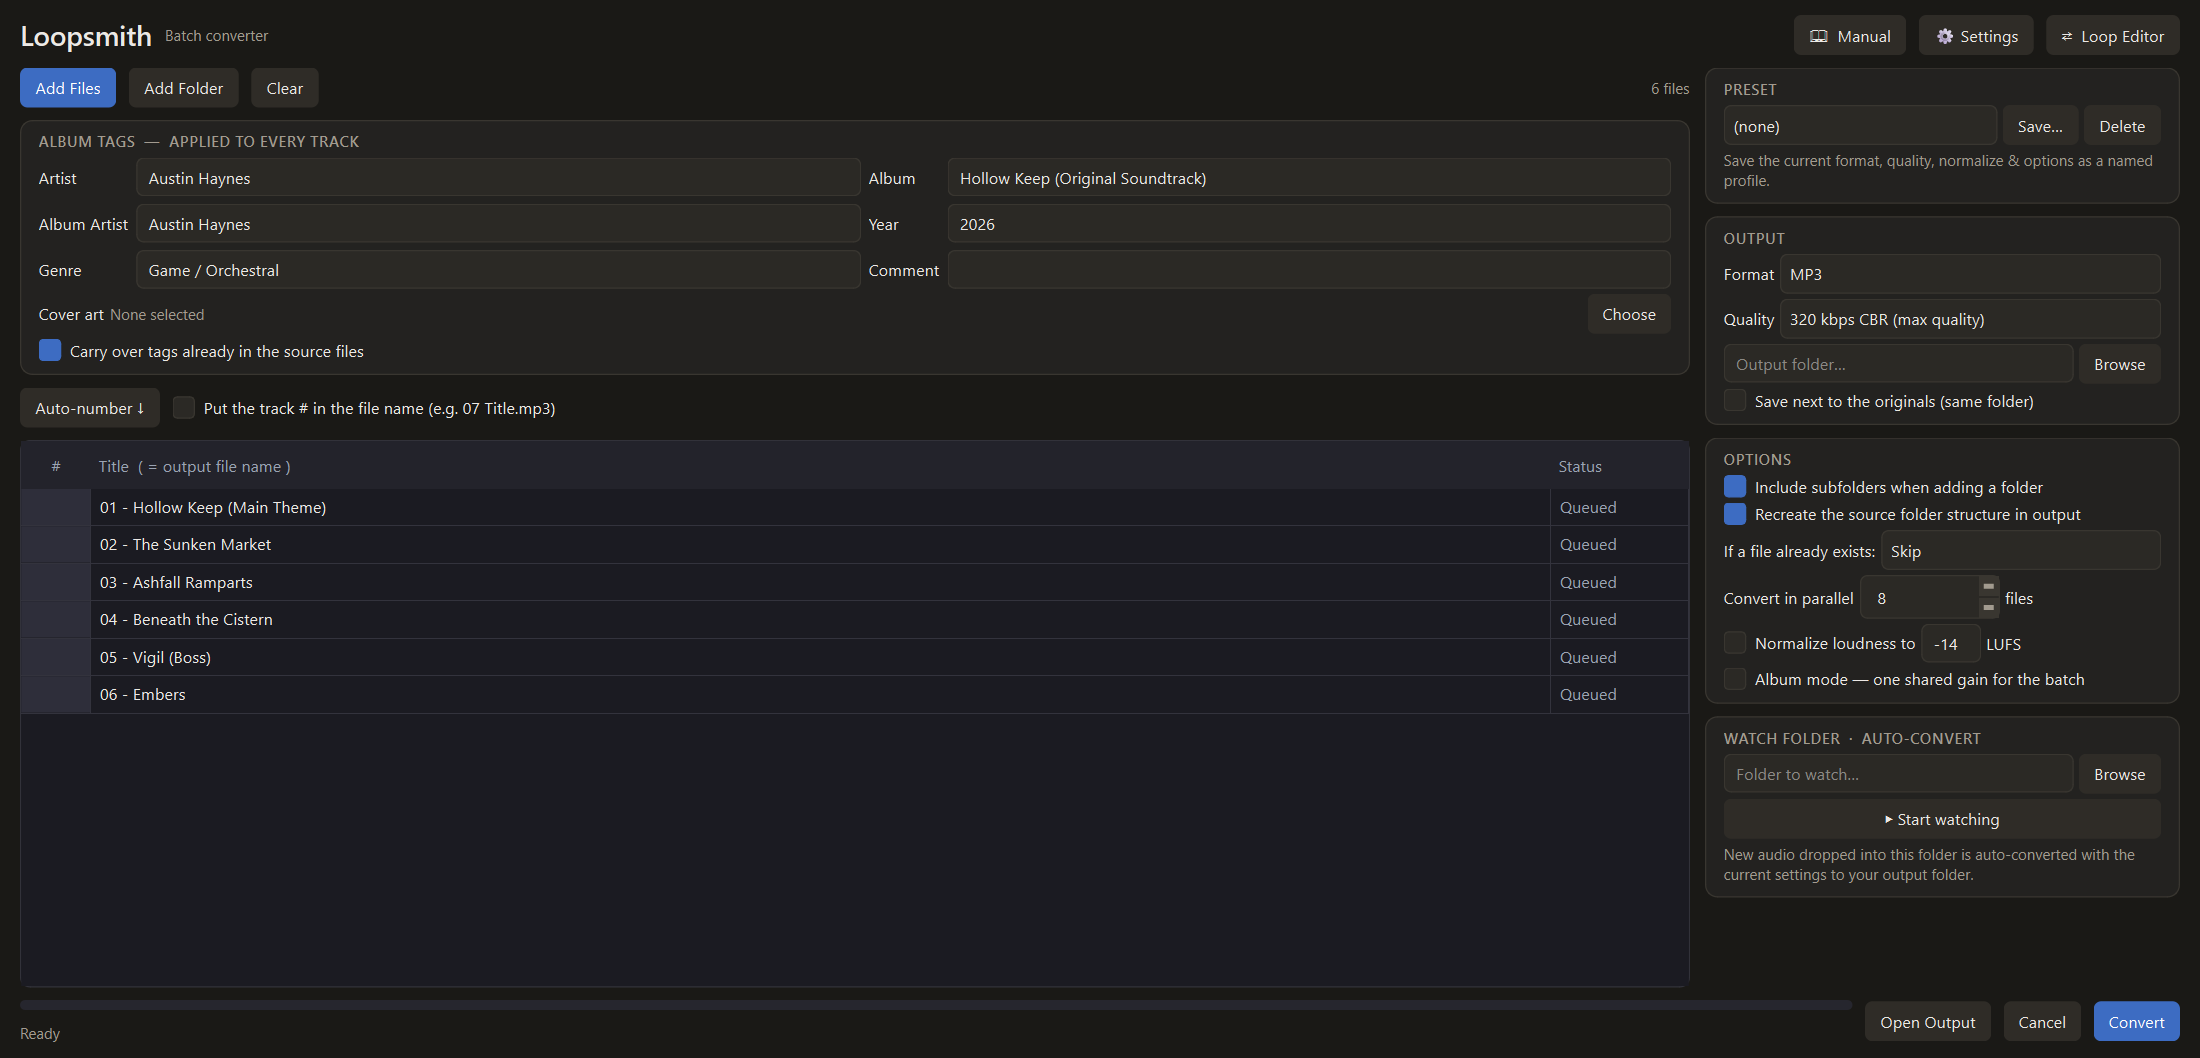This screenshot has width=2200, height=1058.
Task: Click Save... preset button
Action: click(x=2040, y=126)
